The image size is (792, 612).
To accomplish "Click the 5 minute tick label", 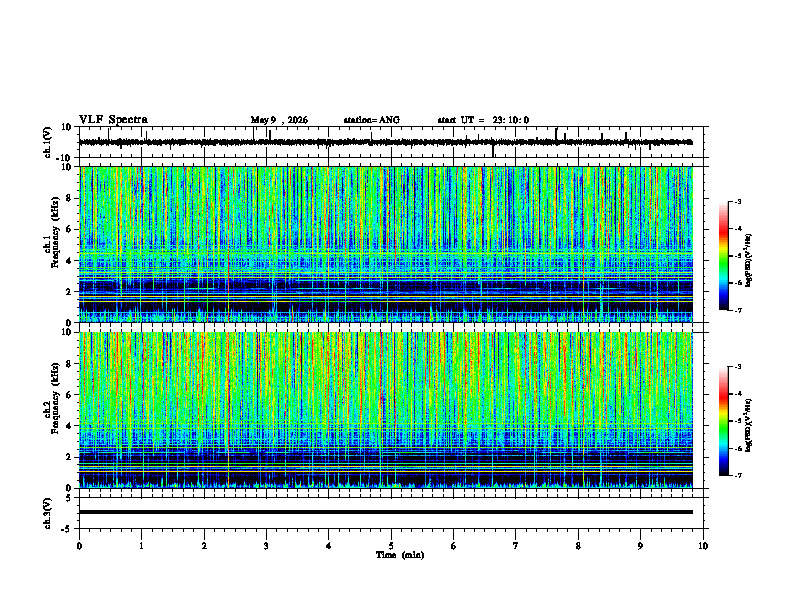I will point(391,546).
